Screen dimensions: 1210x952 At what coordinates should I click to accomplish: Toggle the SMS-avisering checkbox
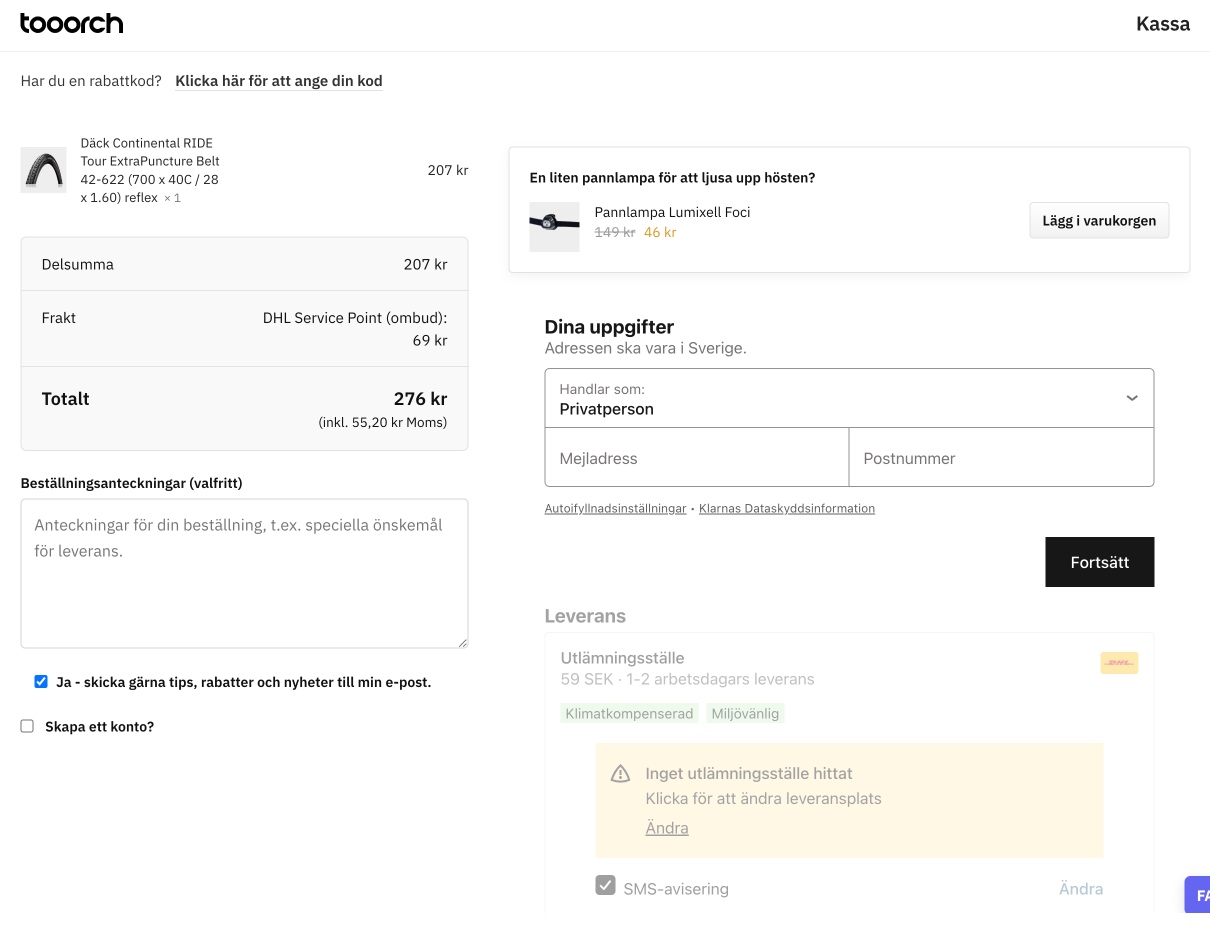click(605, 886)
